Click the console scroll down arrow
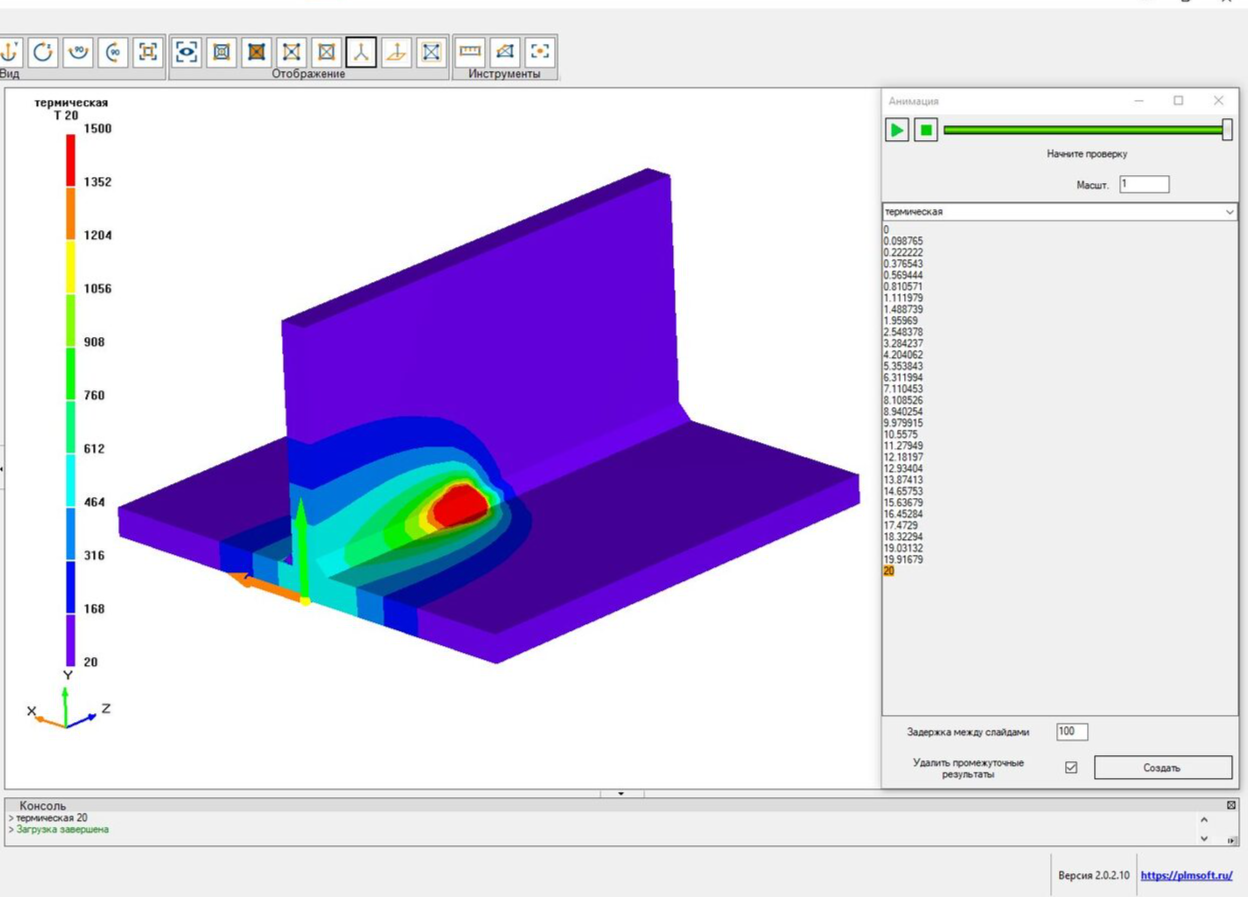Image resolution: width=1248 pixels, height=897 pixels. coord(1204,839)
